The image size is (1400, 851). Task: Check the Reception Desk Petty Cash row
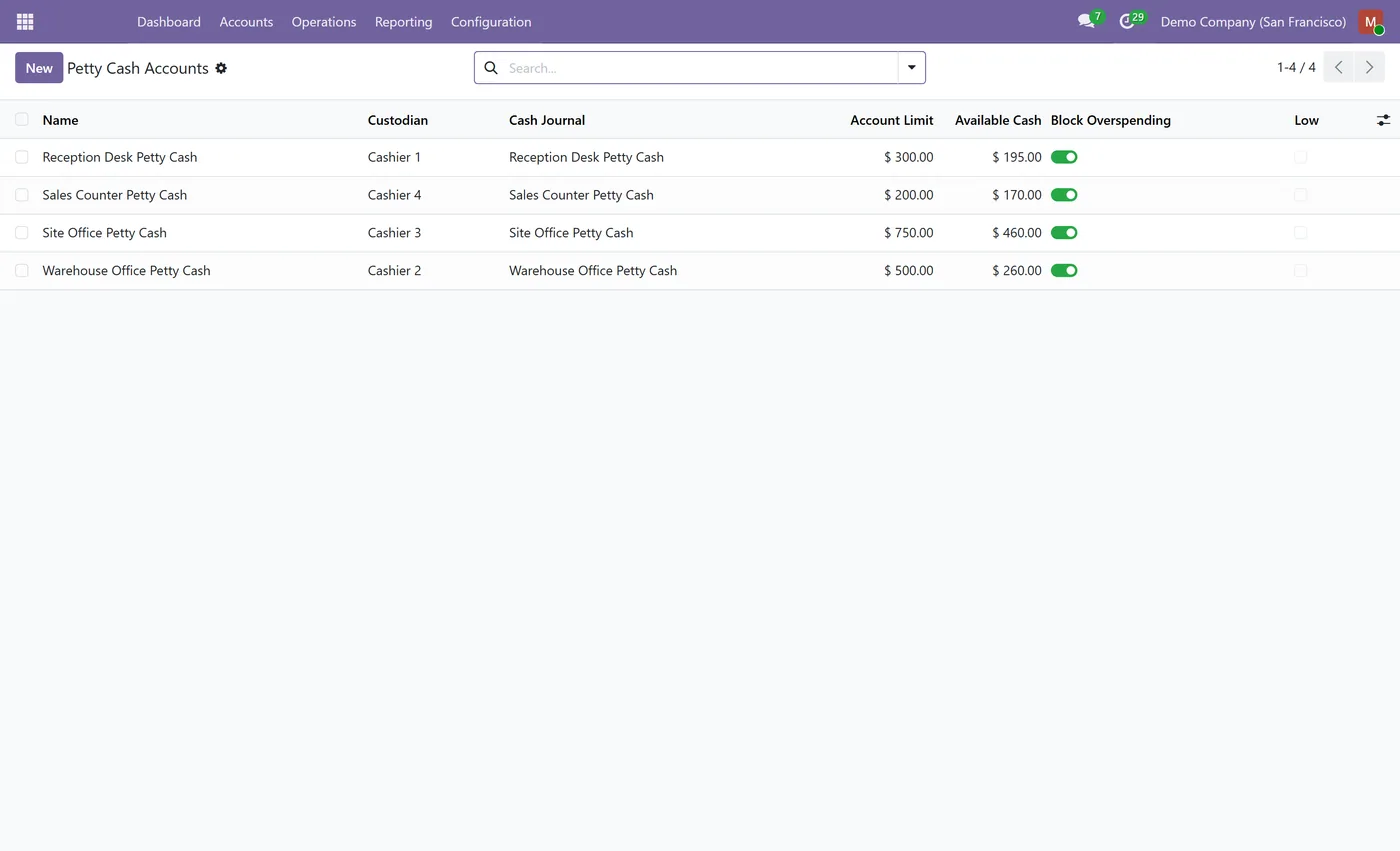(x=22, y=157)
